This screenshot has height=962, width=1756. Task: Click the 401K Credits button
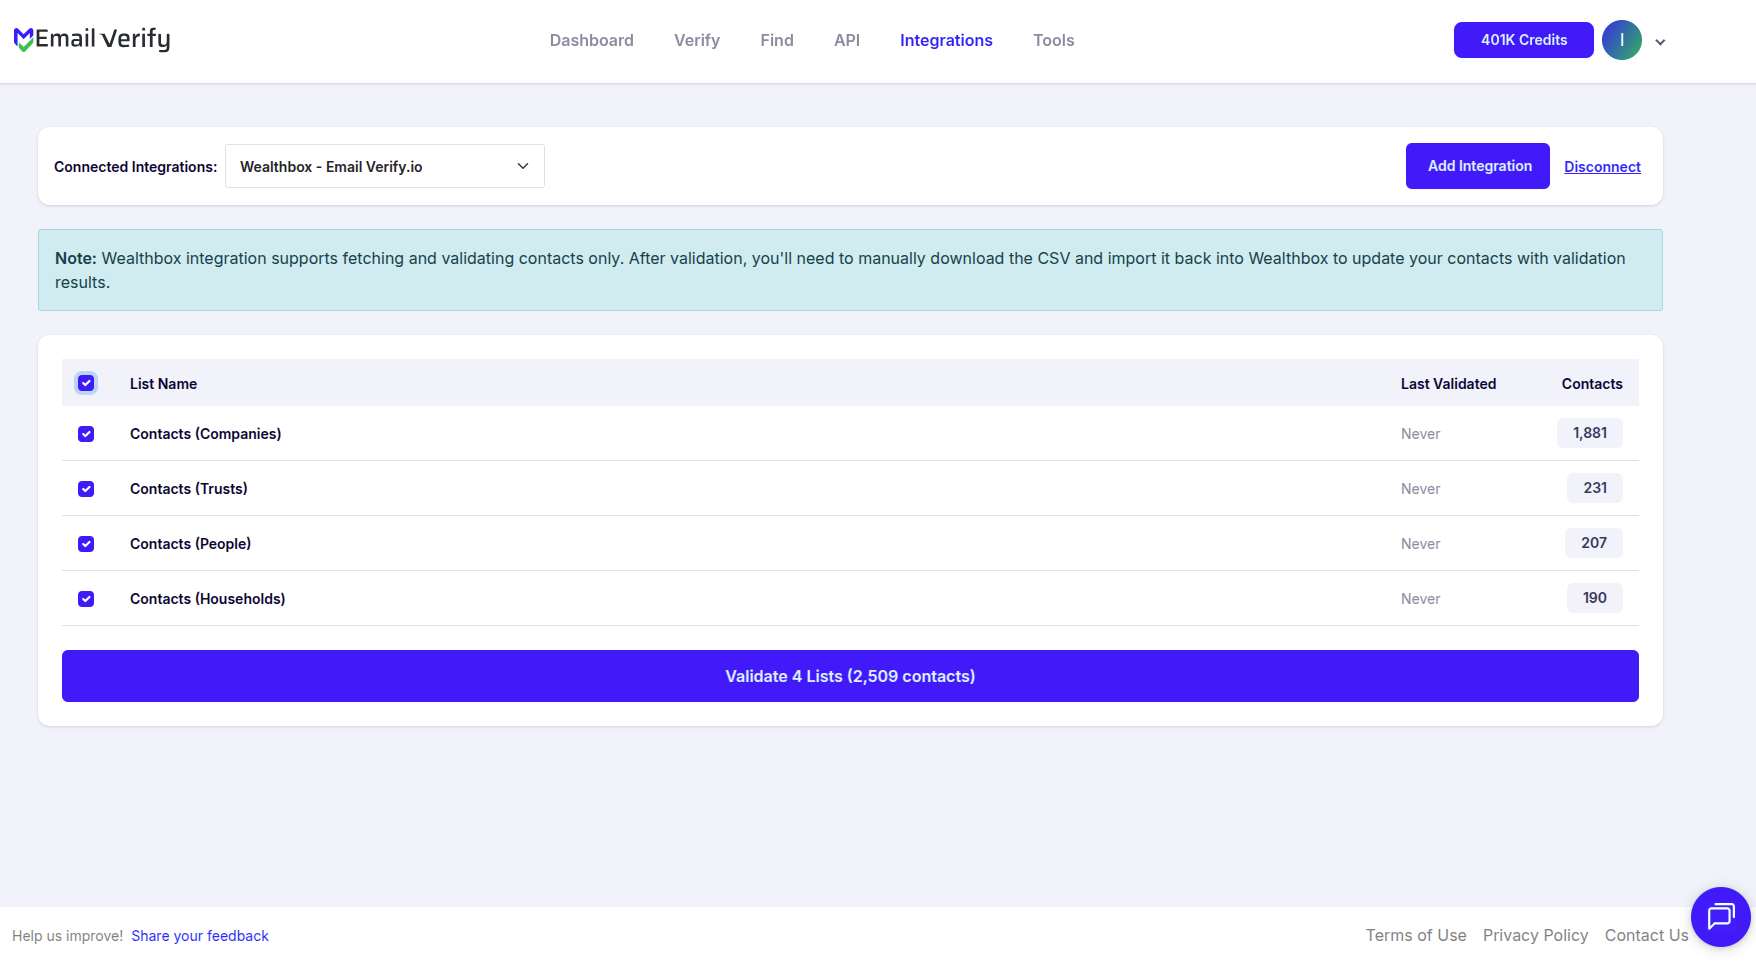click(x=1524, y=40)
